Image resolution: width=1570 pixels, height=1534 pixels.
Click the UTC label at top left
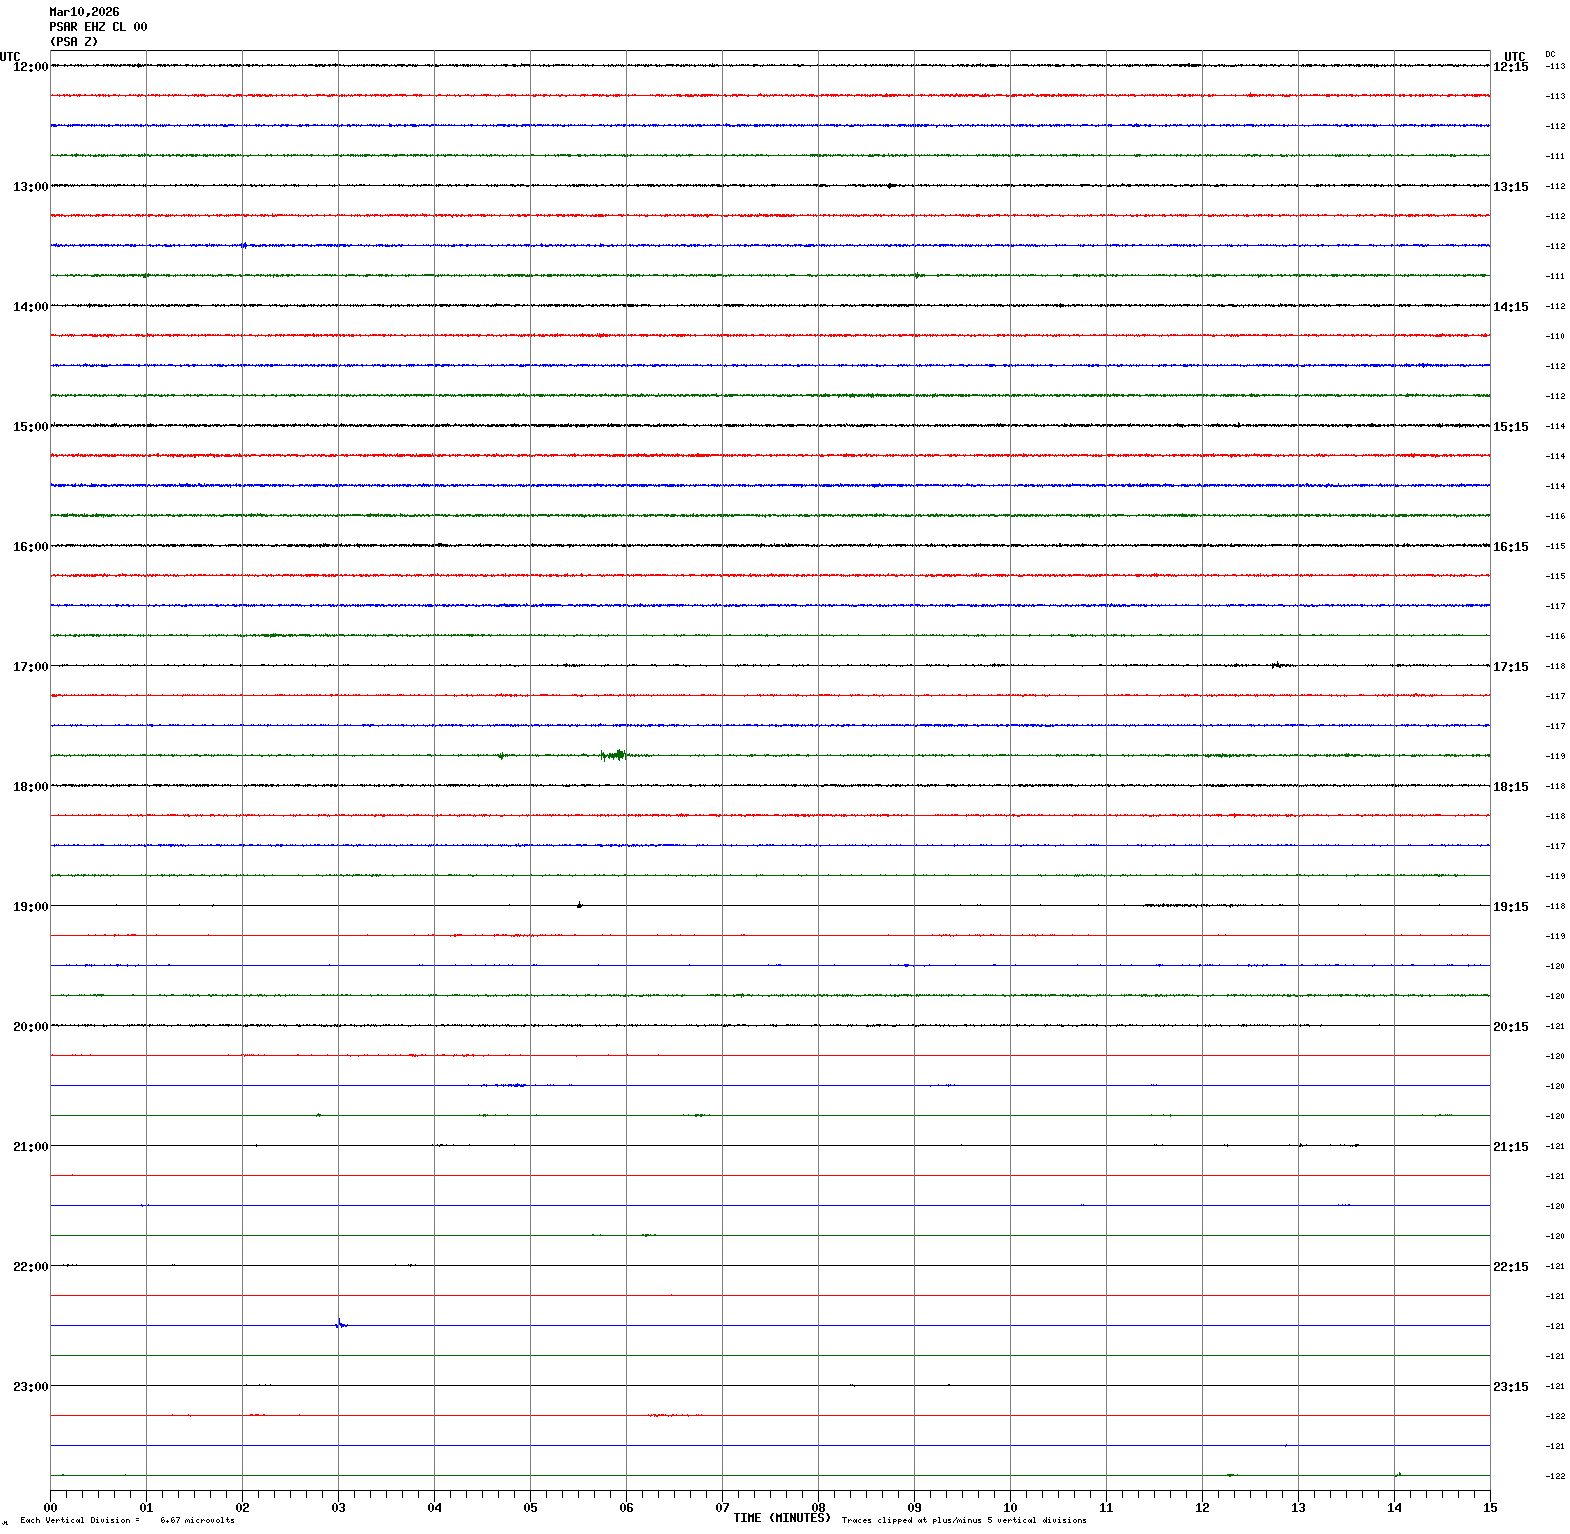[x=10, y=57]
